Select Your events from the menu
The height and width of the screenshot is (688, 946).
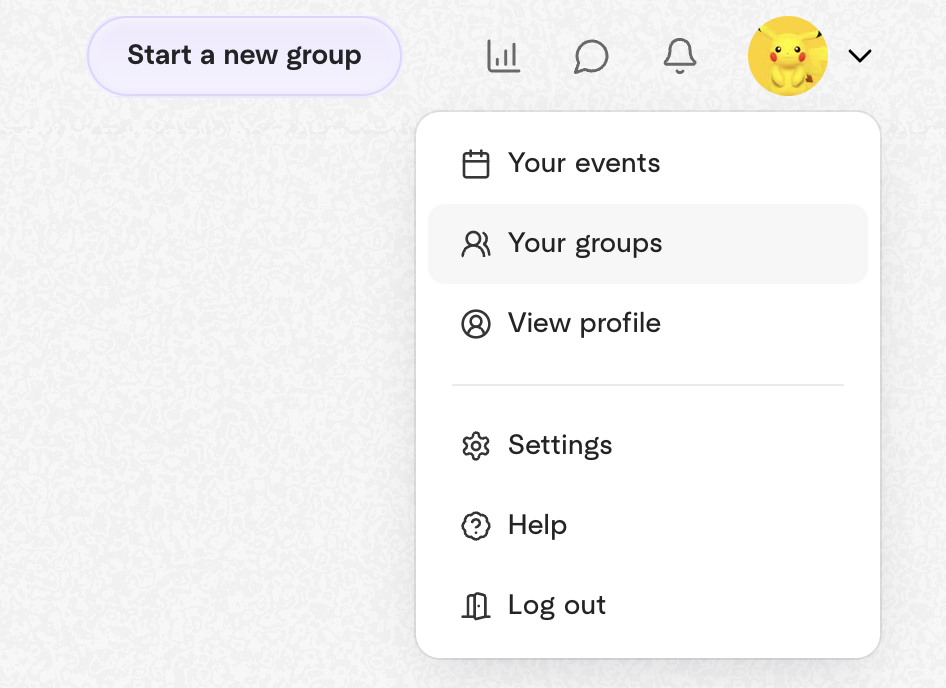(x=584, y=164)
